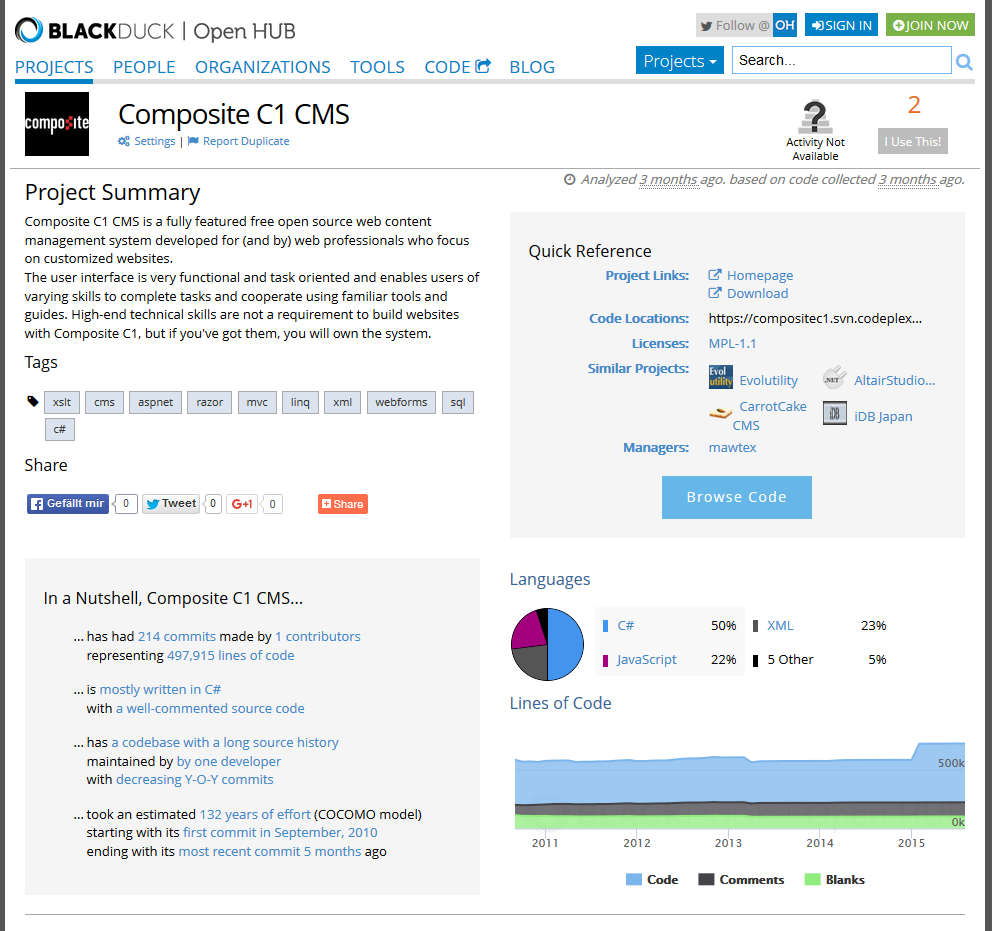The width and height of the screenshot is (992, 931).
Task: Open the Languages section heading link
Action: (550, 579)
